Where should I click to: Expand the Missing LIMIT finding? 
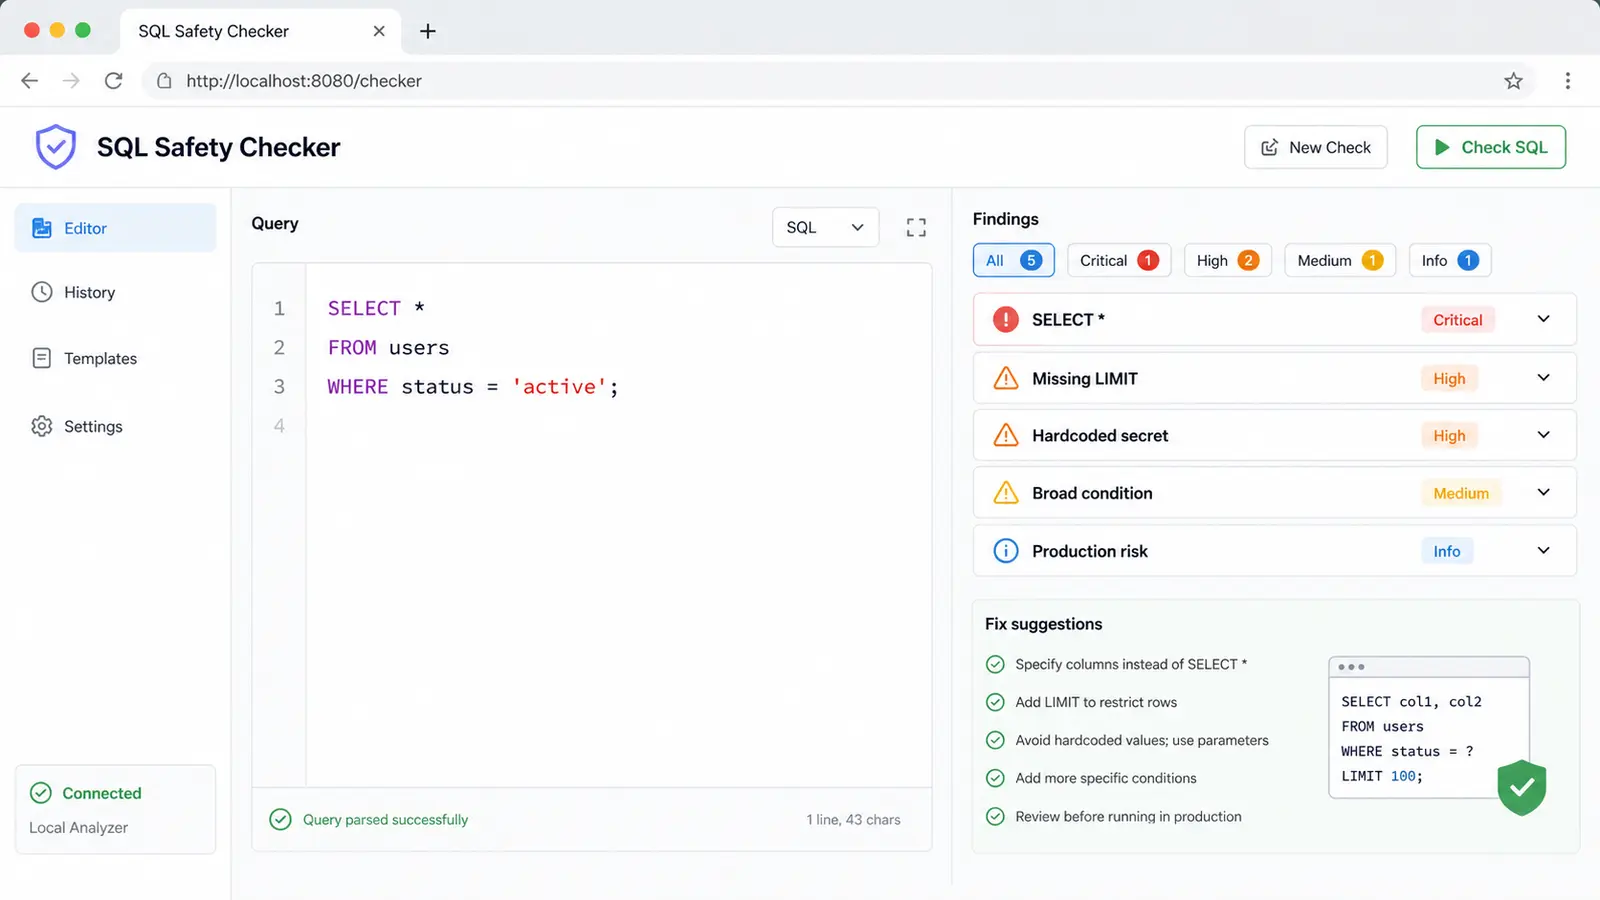click(1543, 378)
